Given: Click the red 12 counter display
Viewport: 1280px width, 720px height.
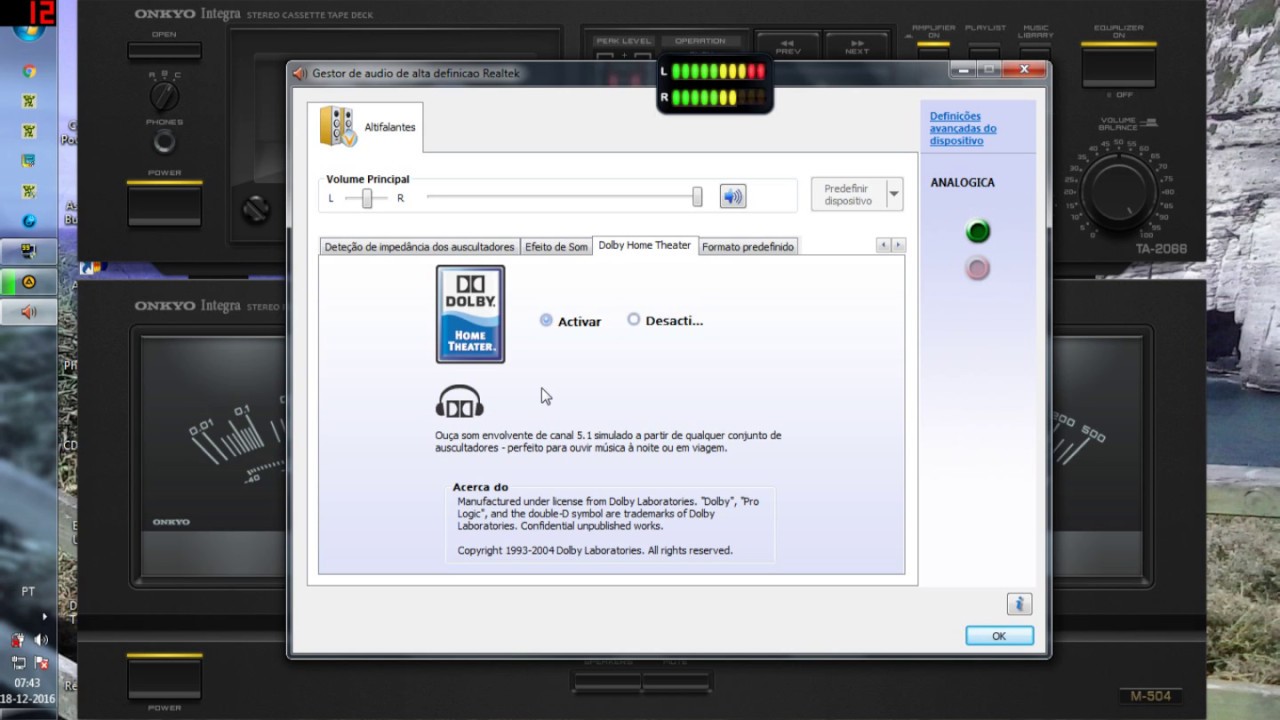Looking at the screenshot, I should point(42,13).
